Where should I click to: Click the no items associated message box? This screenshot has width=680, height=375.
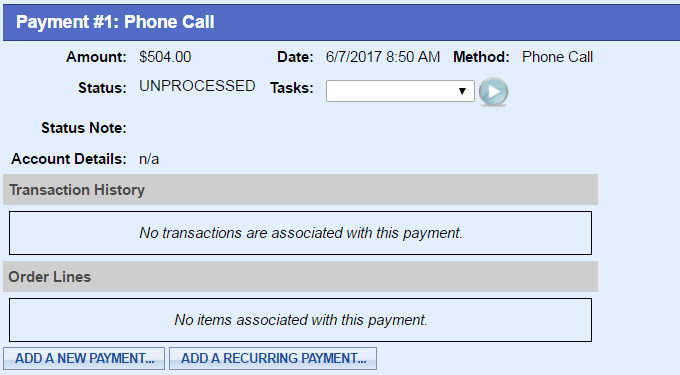tap(301, 320)
